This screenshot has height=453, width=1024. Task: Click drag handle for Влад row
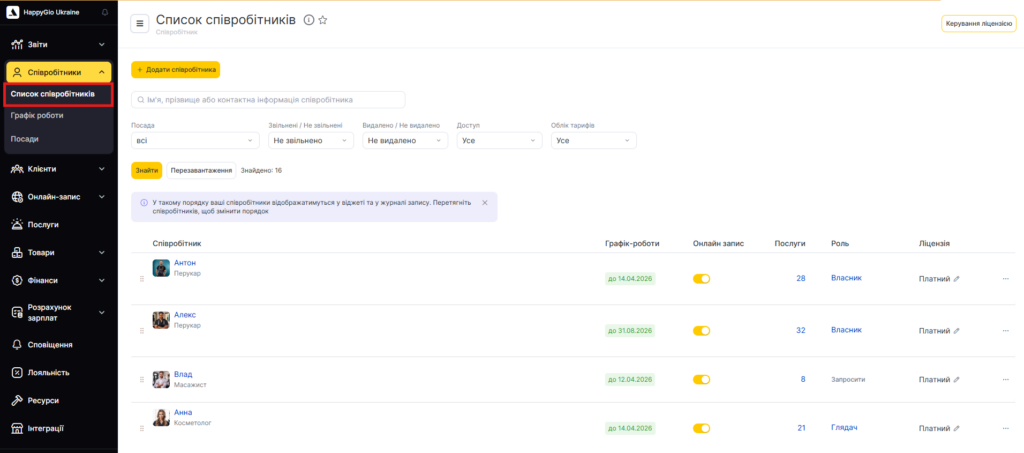click(x=142, y=380)
